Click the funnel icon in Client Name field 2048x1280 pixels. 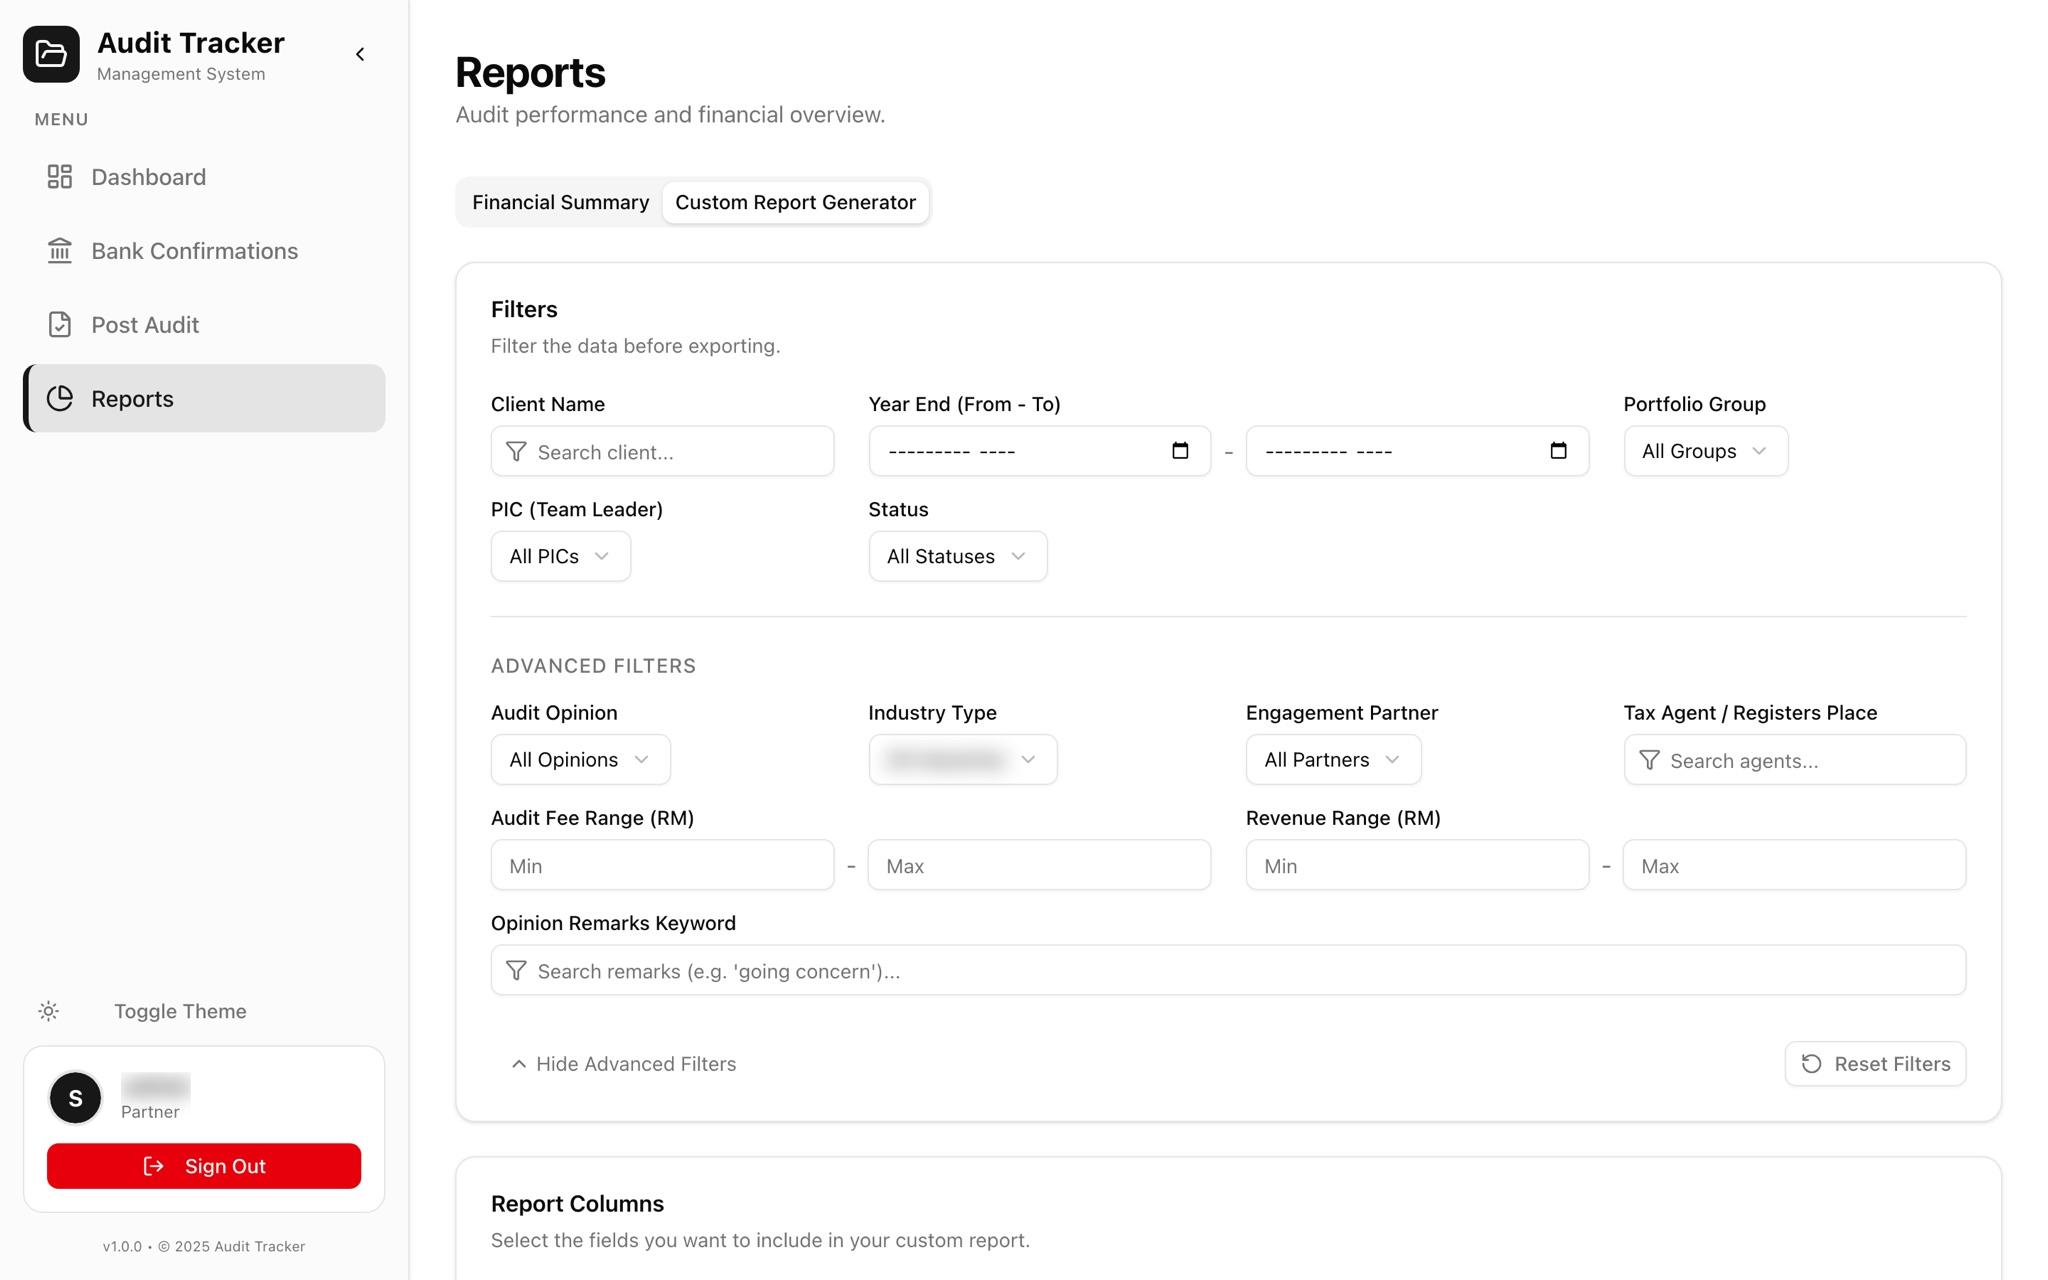pos(516,452)
